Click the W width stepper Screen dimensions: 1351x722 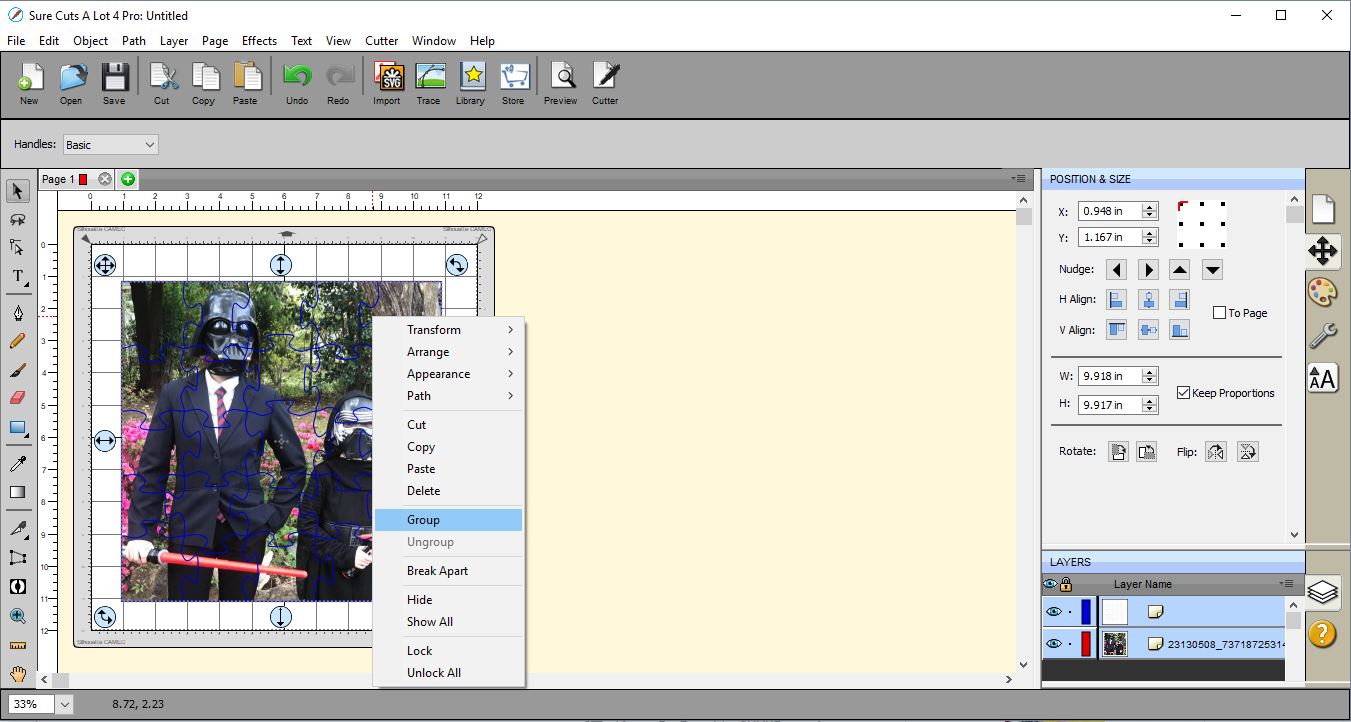[x=1149, y=376]
